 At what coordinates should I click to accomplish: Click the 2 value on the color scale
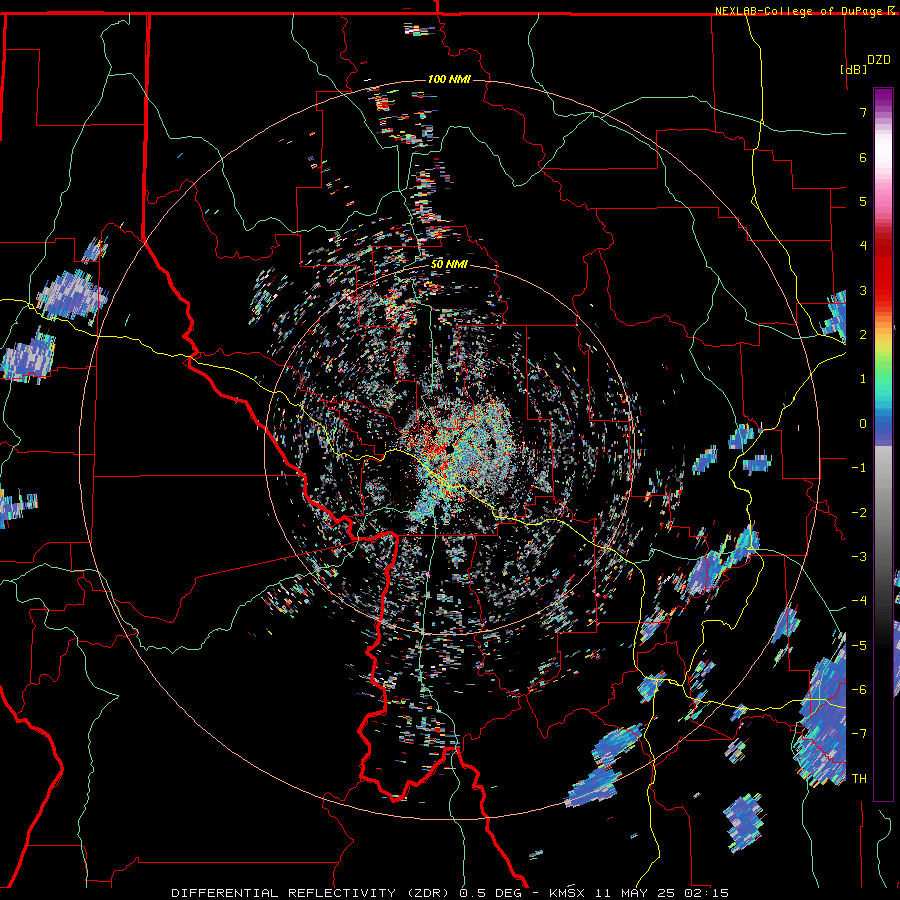coord(863,335)
